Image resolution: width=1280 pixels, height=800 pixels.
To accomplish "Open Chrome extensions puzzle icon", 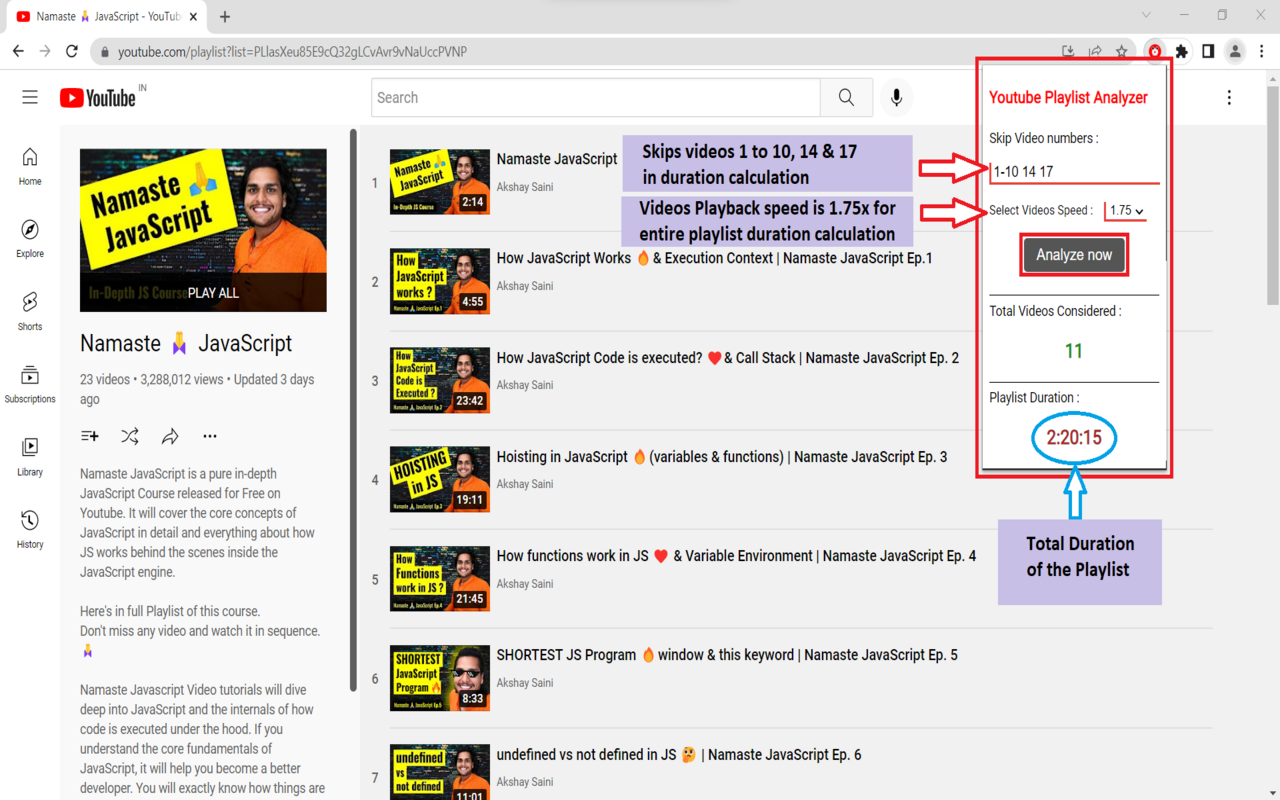I will 1182,51.
